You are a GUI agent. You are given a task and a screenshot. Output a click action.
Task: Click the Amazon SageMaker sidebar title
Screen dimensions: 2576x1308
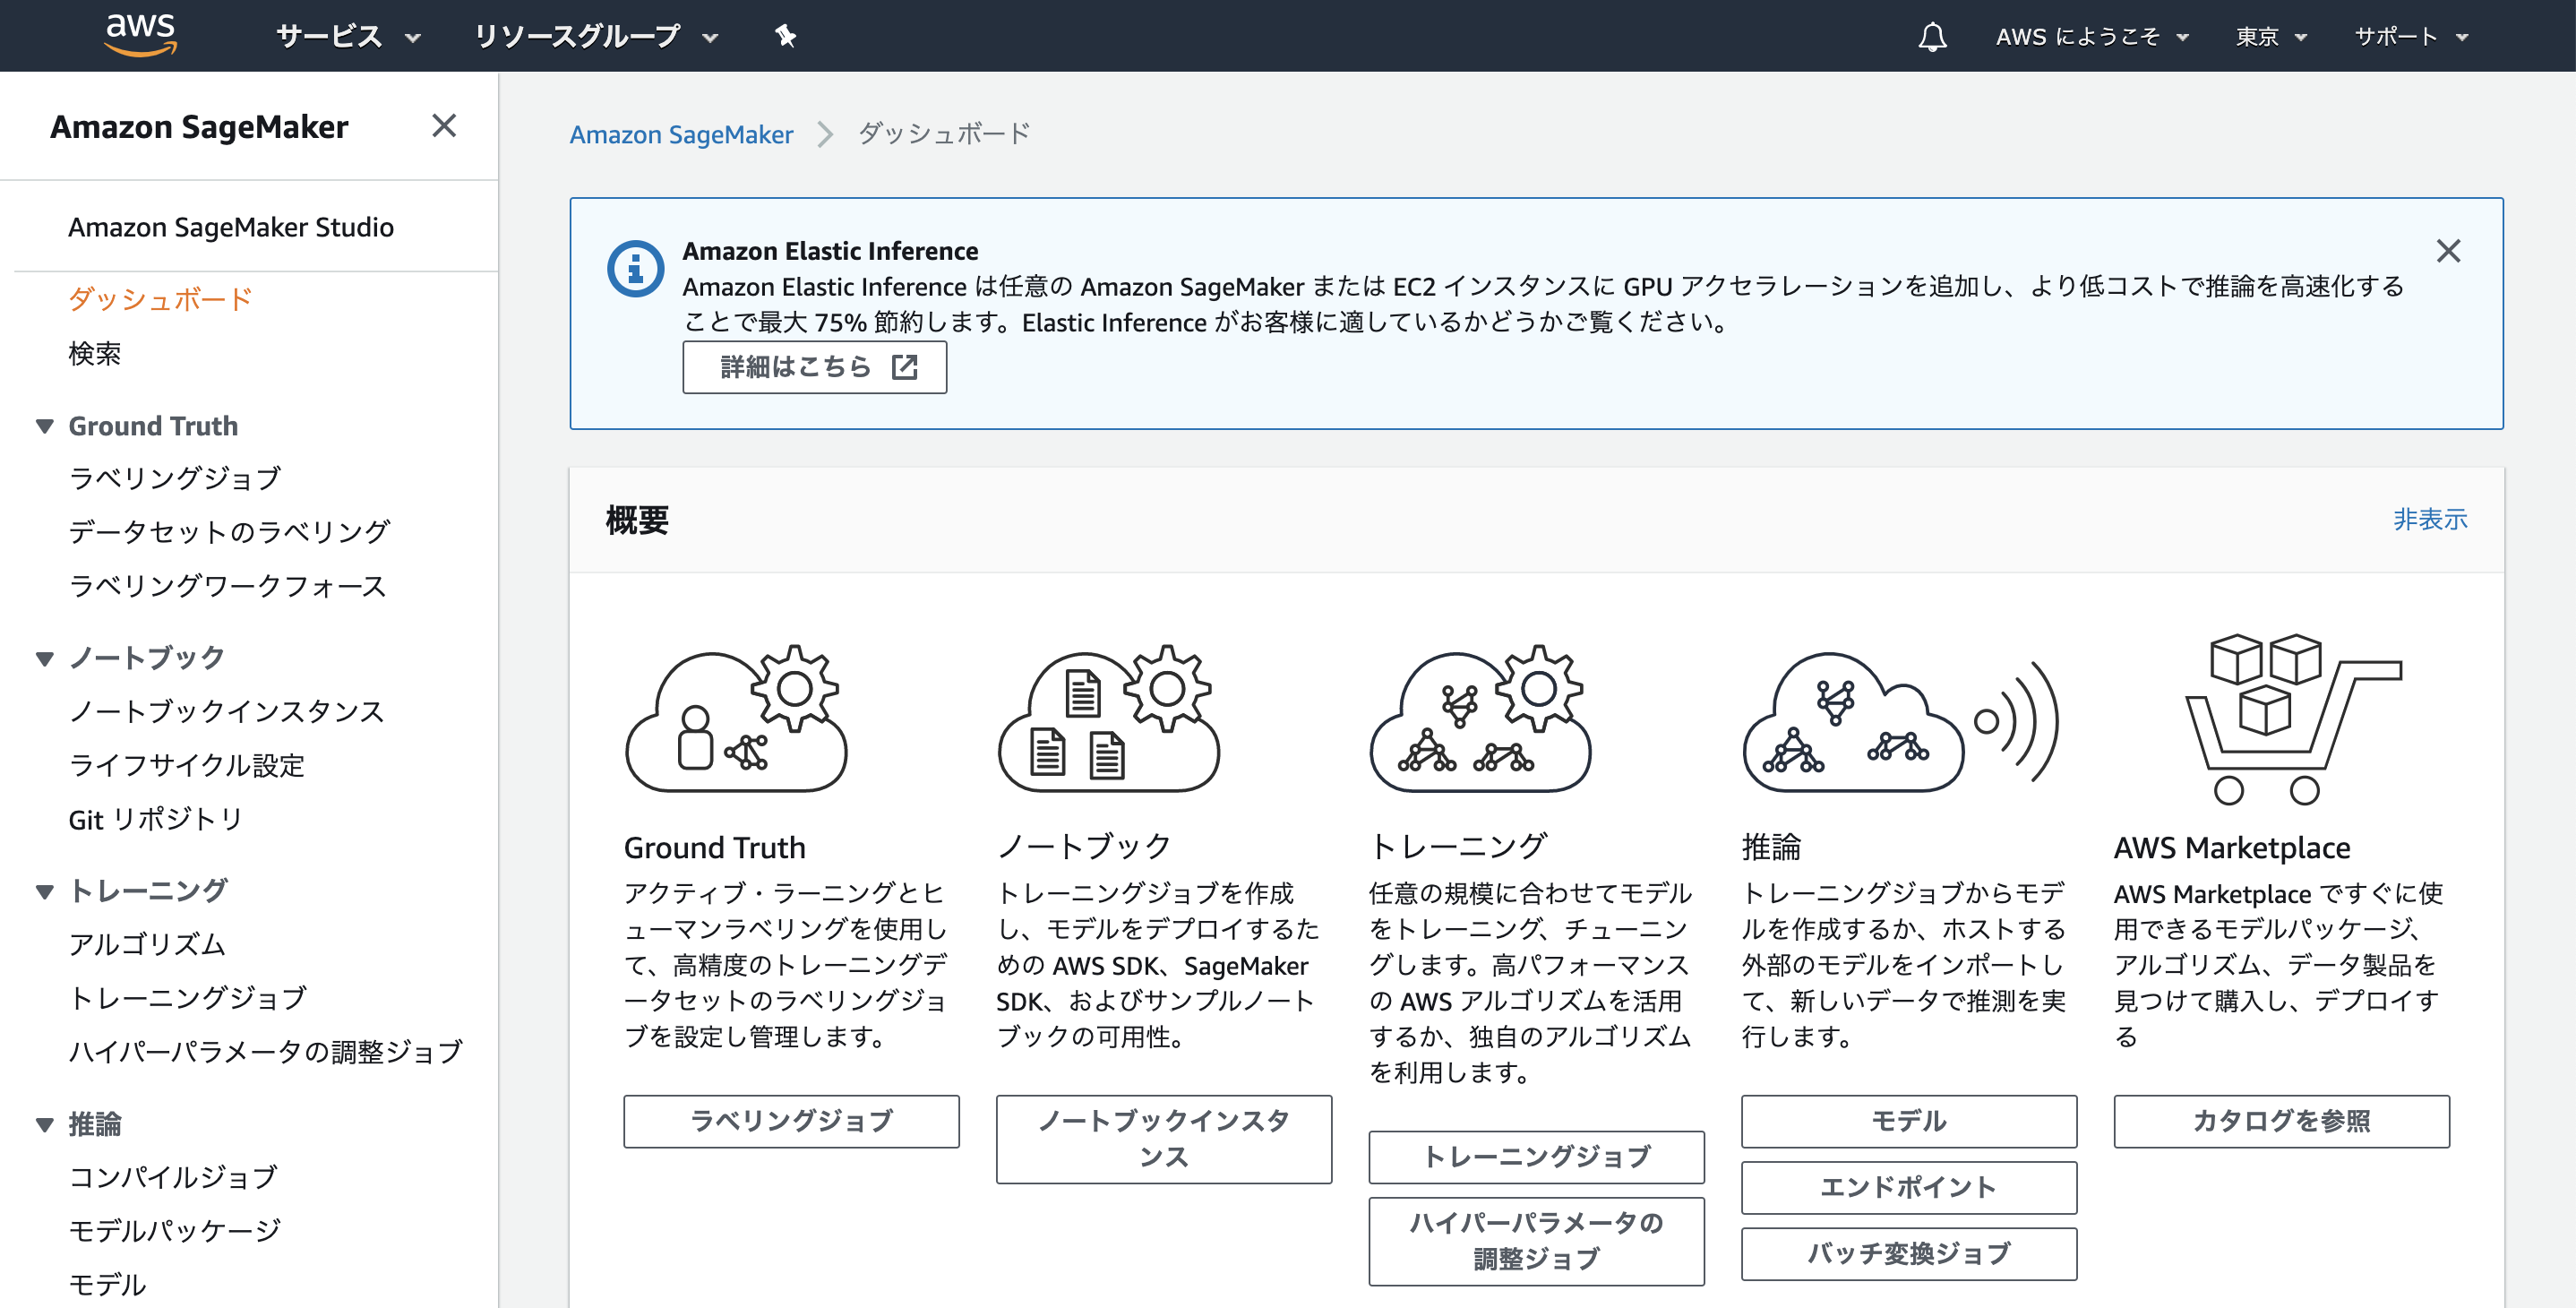(199, 127)
